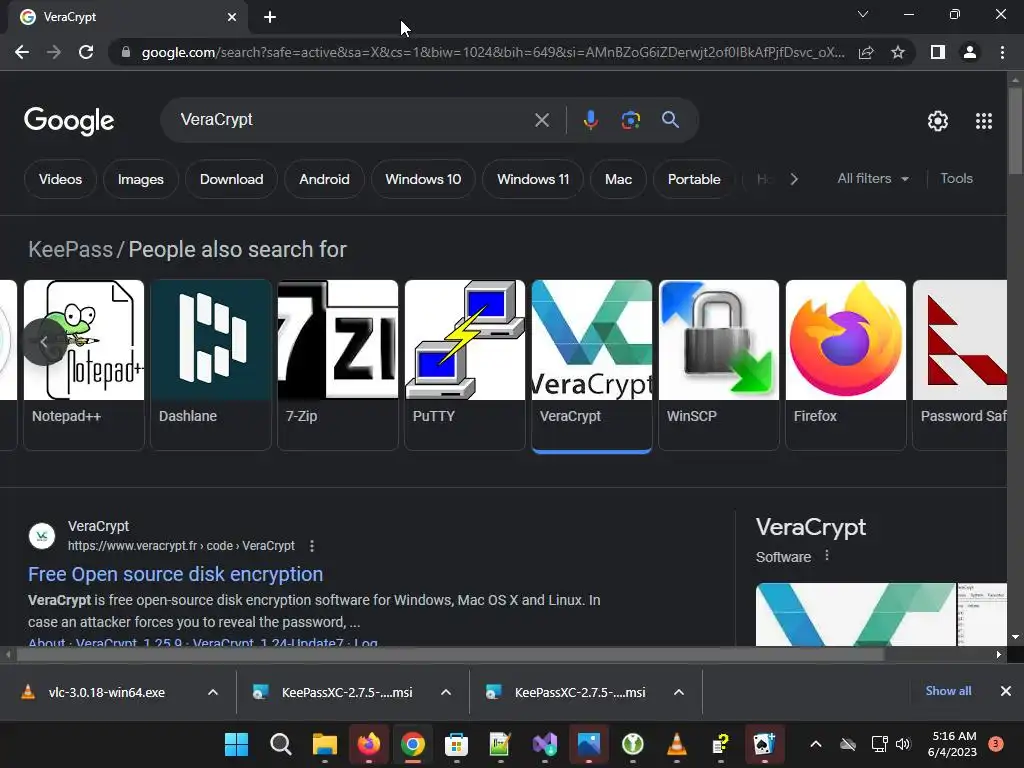Image resolution: width=1024 pixels, height=768 pixels.
Task: Open VLC media player from the taskbar
Action: tap(677, 744)
